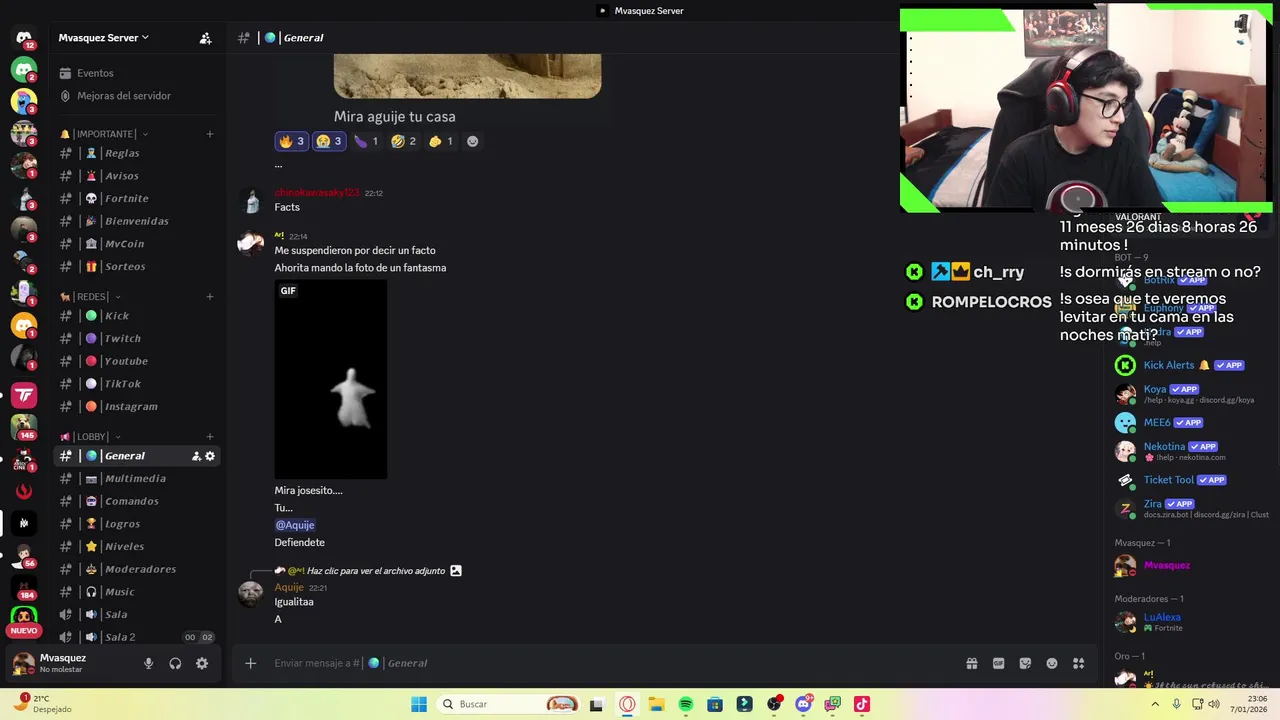Open Mejoras del servidor
Viewport: 1280px width, 720px height.
tap(137, 96)
